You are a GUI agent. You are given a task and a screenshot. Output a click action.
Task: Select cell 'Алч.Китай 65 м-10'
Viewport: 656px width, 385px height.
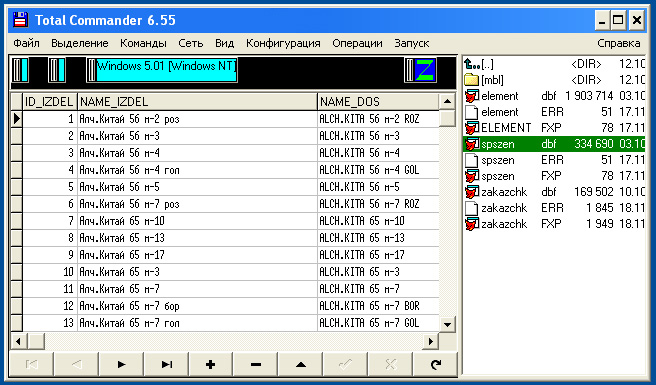click(x=197, y=221)
